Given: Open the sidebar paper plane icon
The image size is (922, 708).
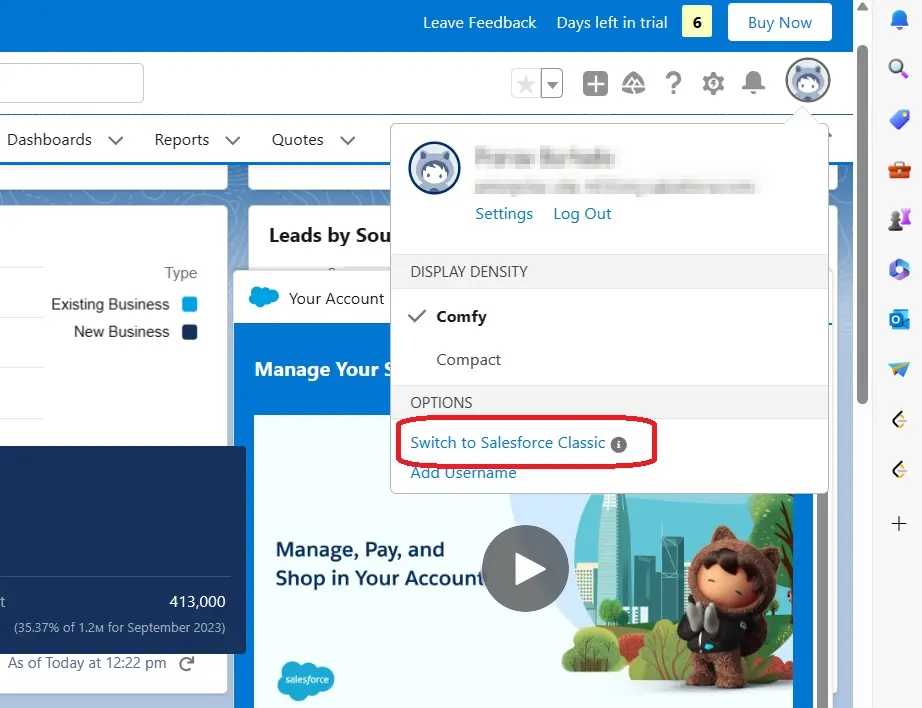Looking at the screenshot, I should [x=899, y=369].
